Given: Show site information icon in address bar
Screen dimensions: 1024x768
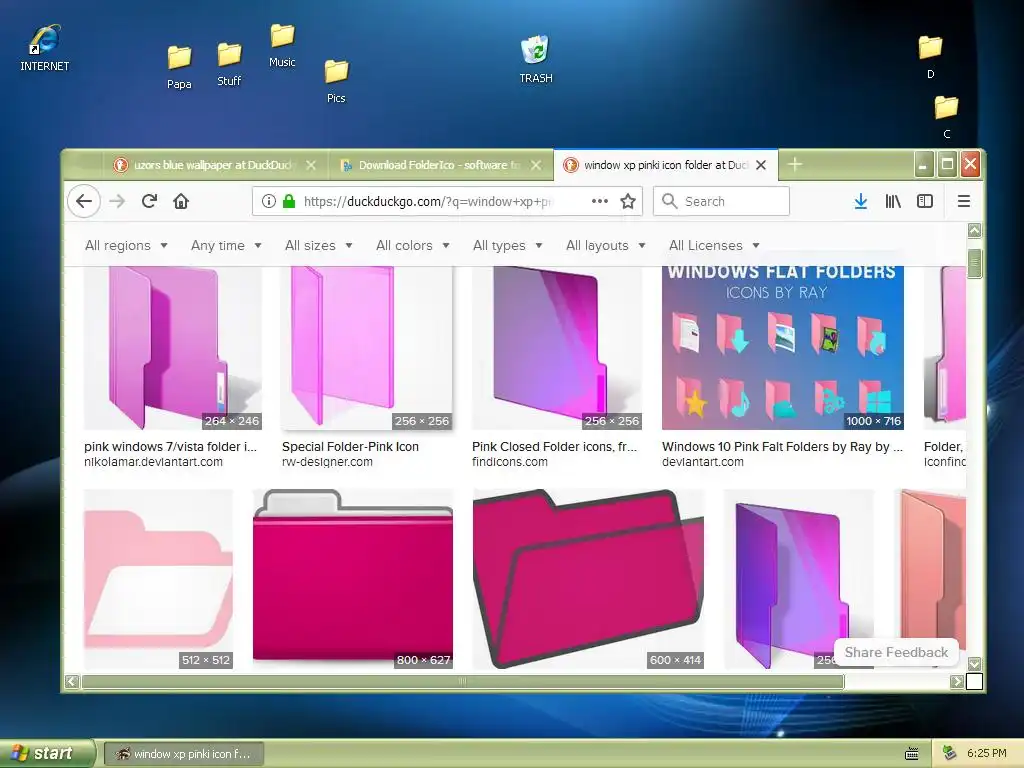Looking at the screenshot, I should tap(268, 201).
